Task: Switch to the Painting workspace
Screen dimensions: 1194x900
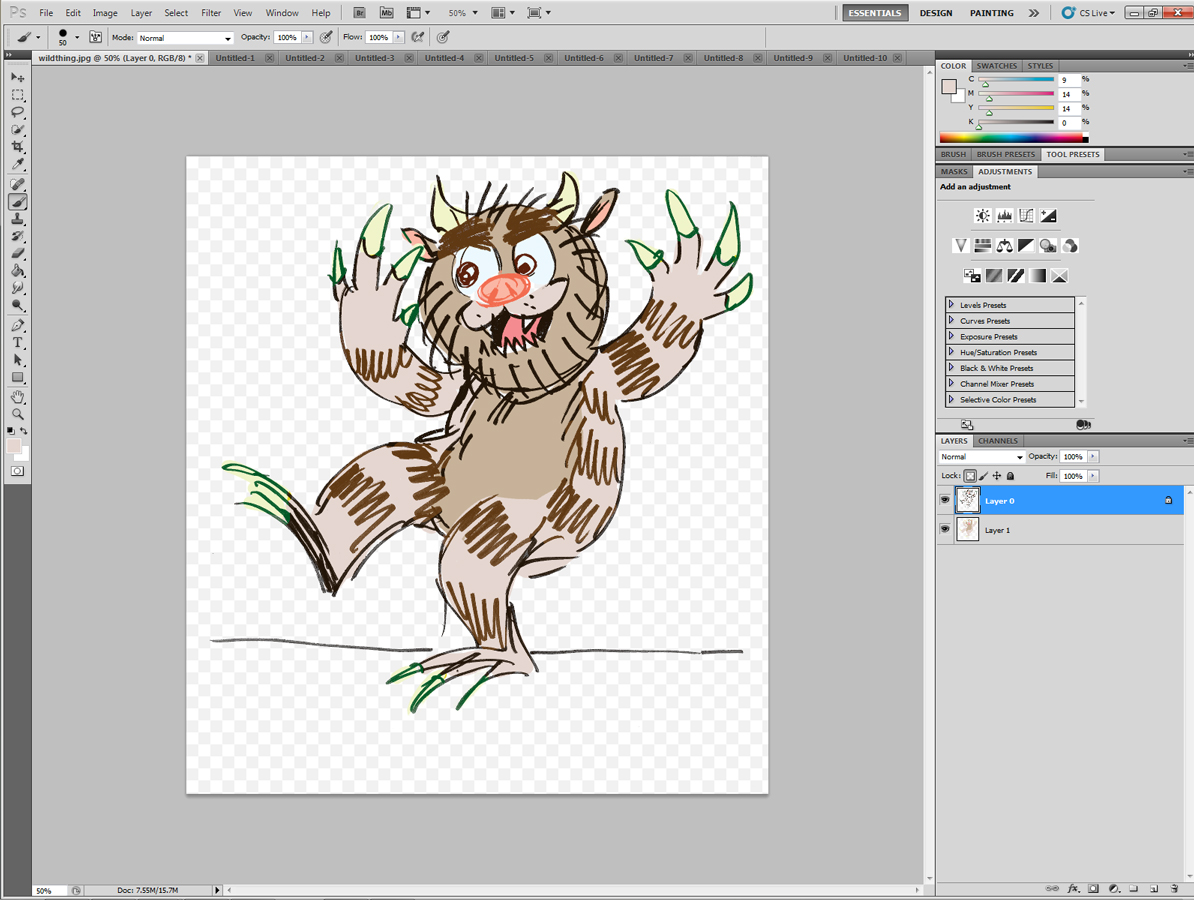Action: (x=991, y=13)
